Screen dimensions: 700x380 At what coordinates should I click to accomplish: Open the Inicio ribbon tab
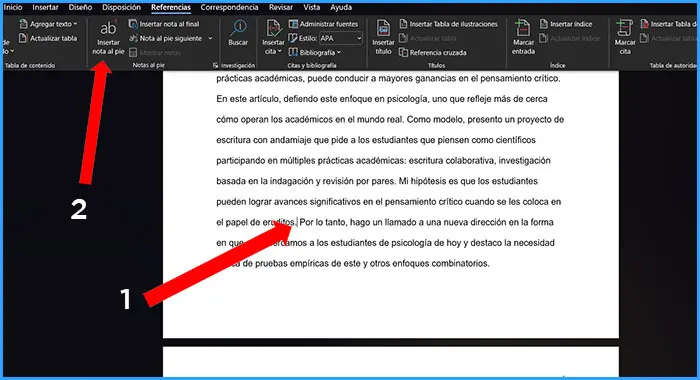pyautogui.click(x=13, y=8)
